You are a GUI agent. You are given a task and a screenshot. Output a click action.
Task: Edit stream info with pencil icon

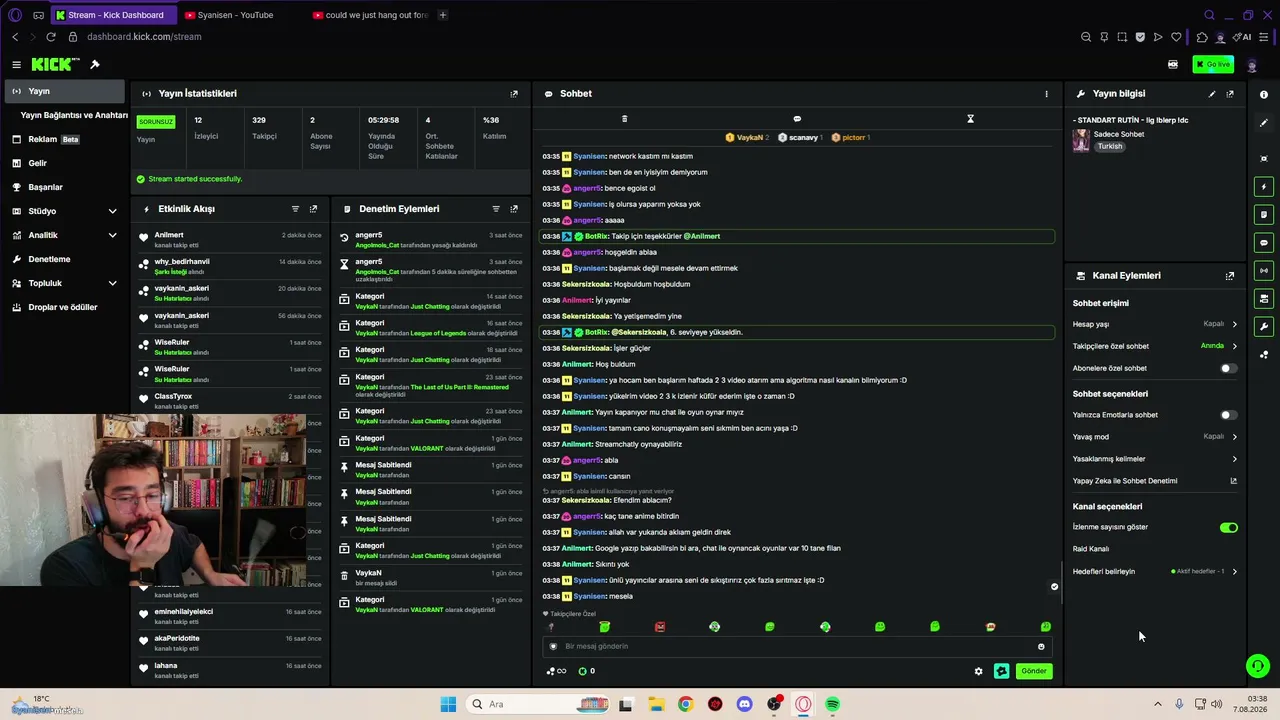pyautogui.click(x=1212, y=94)
